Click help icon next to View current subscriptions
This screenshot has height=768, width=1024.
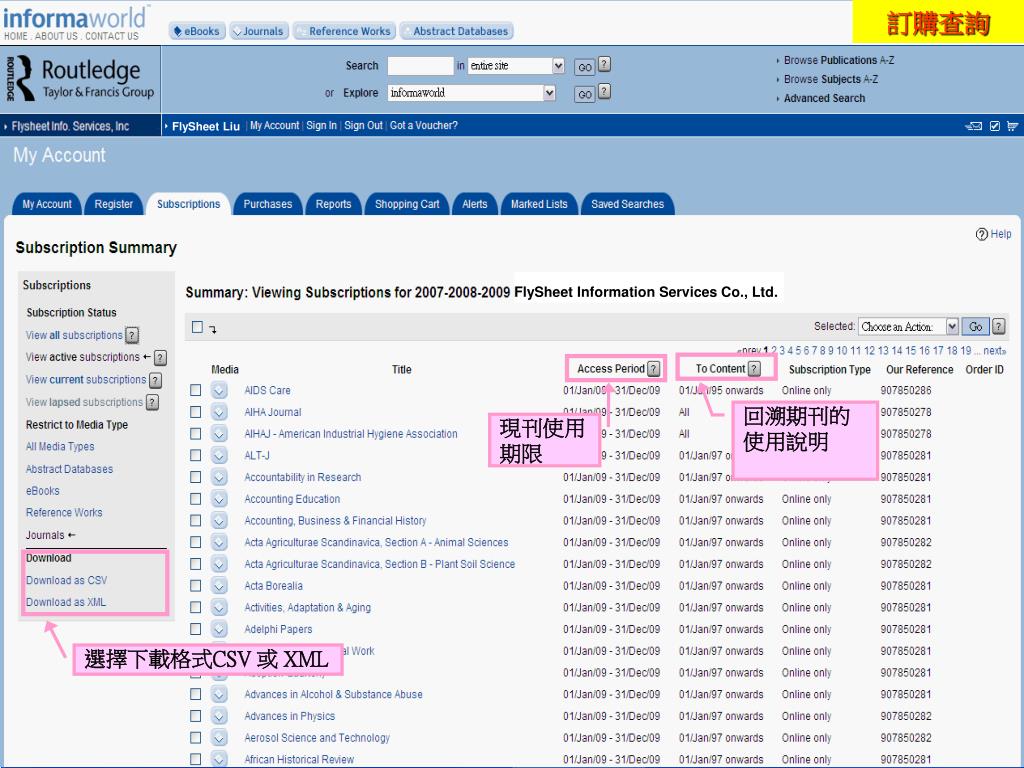155,379
